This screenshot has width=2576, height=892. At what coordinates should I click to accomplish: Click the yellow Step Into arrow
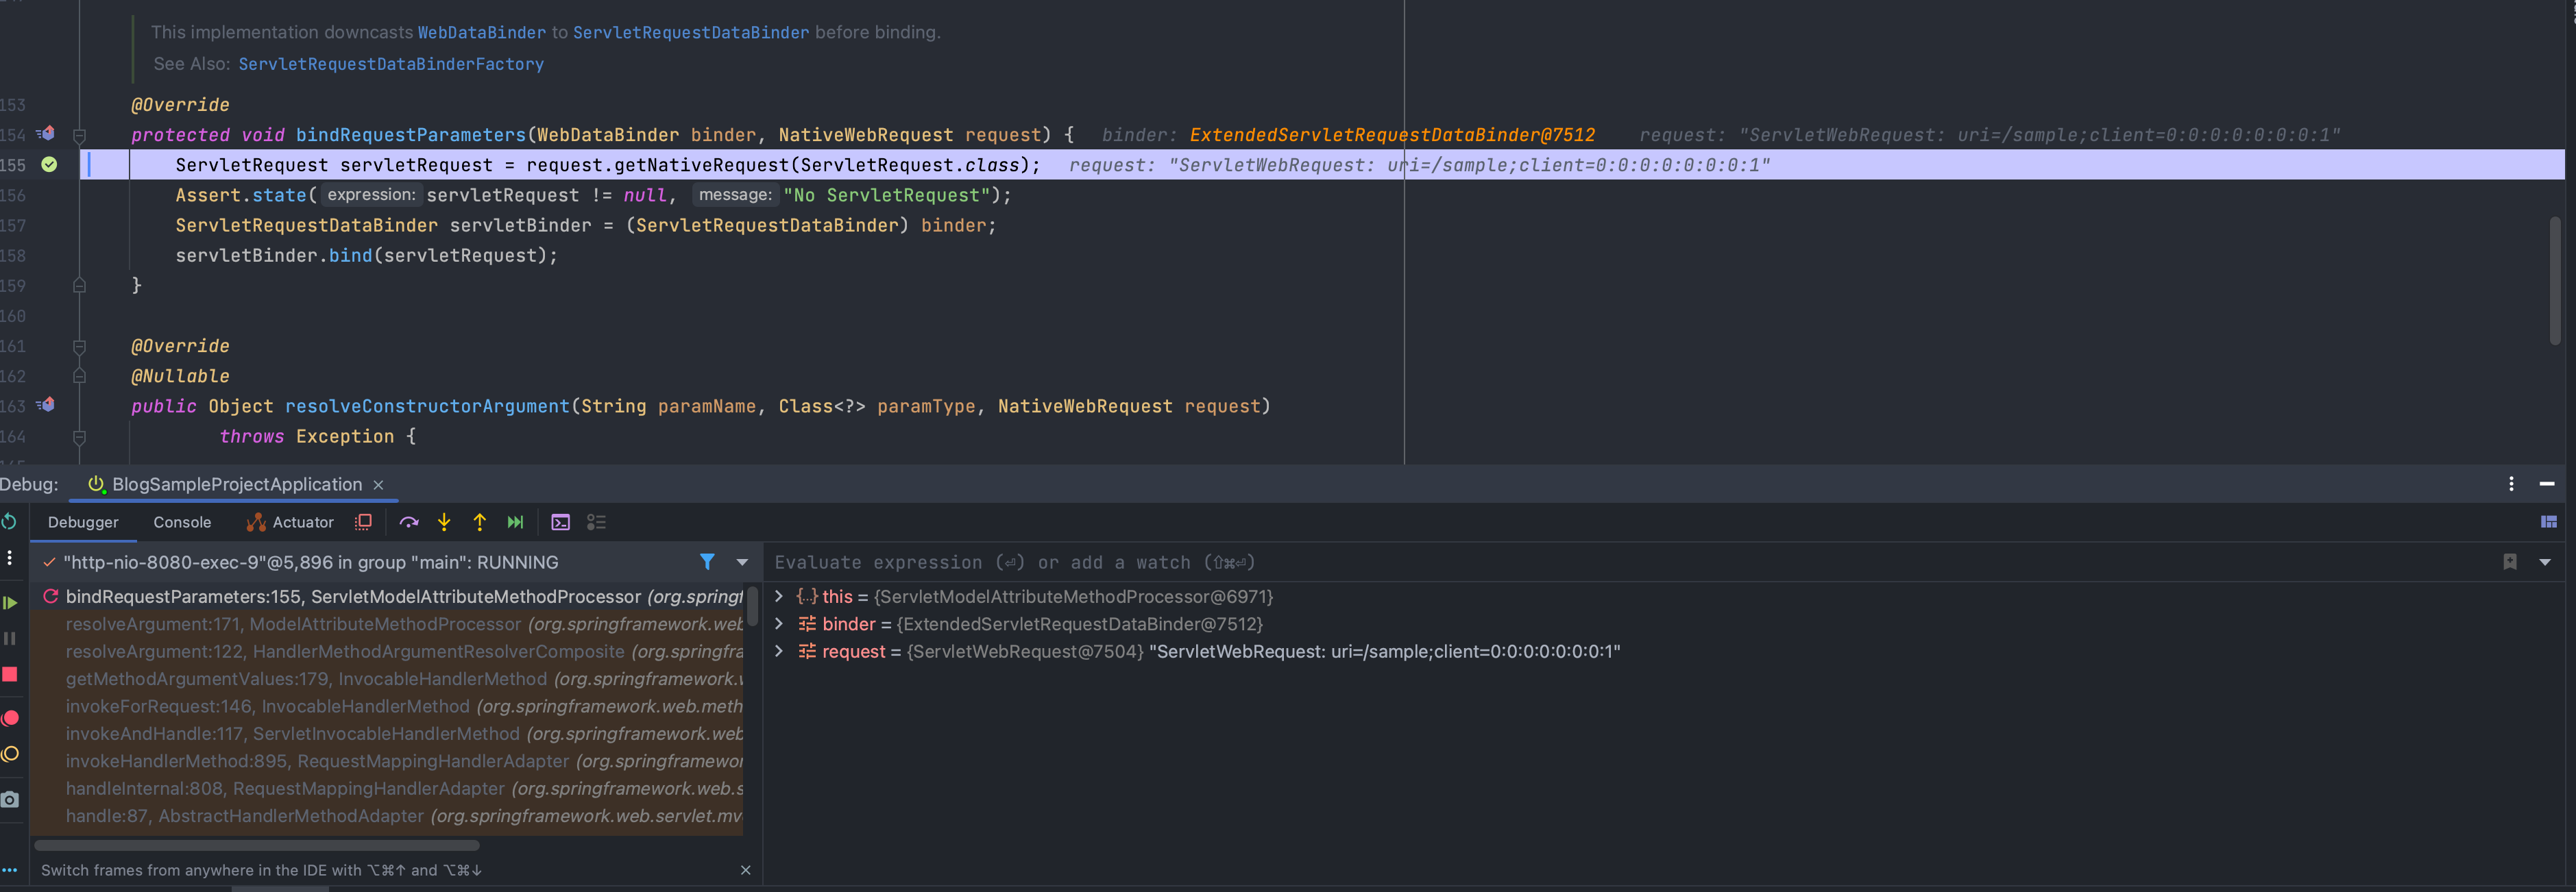tap(444, 522)
